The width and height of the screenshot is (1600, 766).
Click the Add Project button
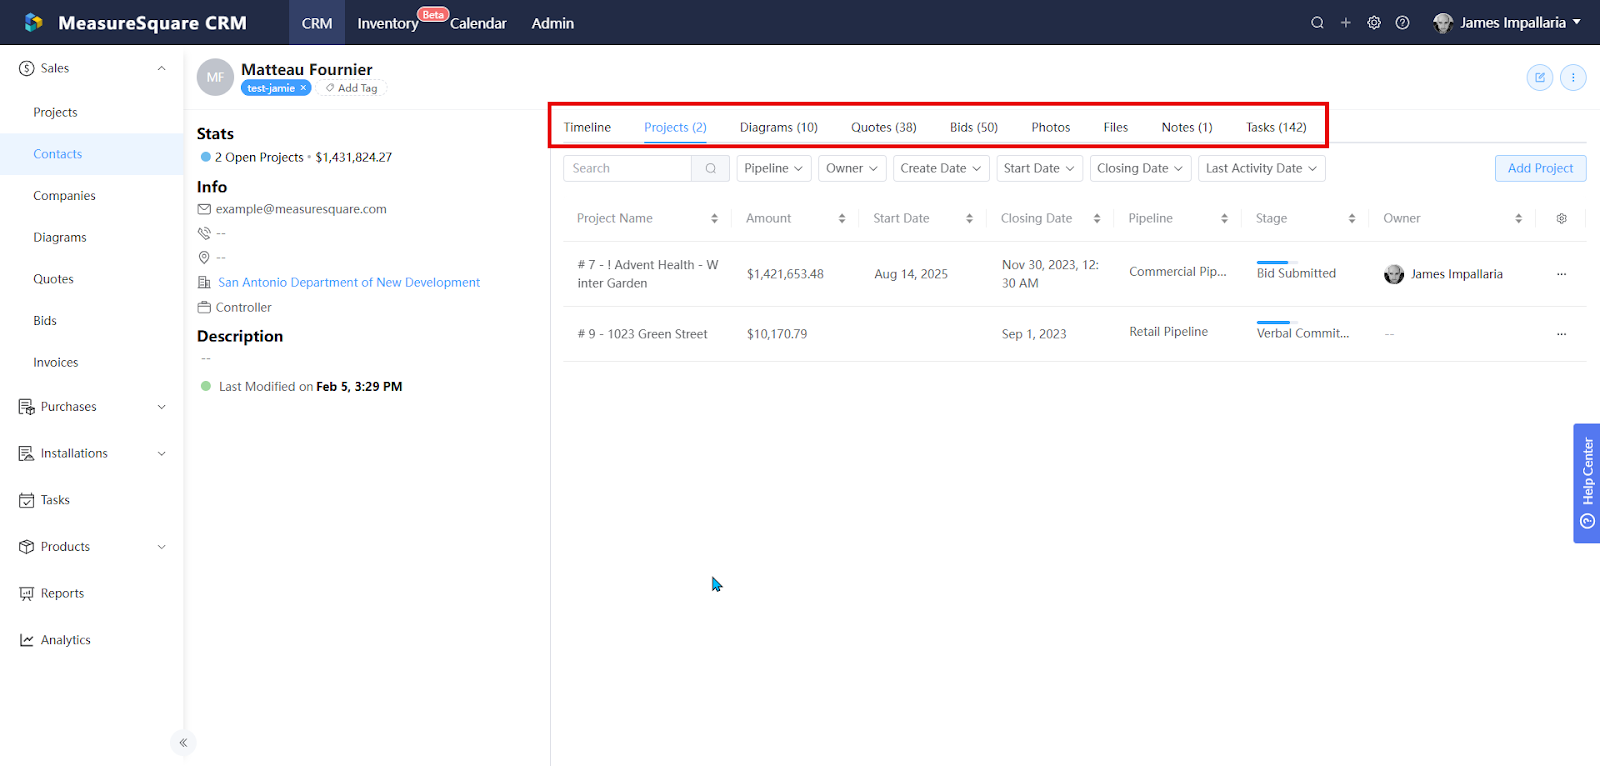1540,168
